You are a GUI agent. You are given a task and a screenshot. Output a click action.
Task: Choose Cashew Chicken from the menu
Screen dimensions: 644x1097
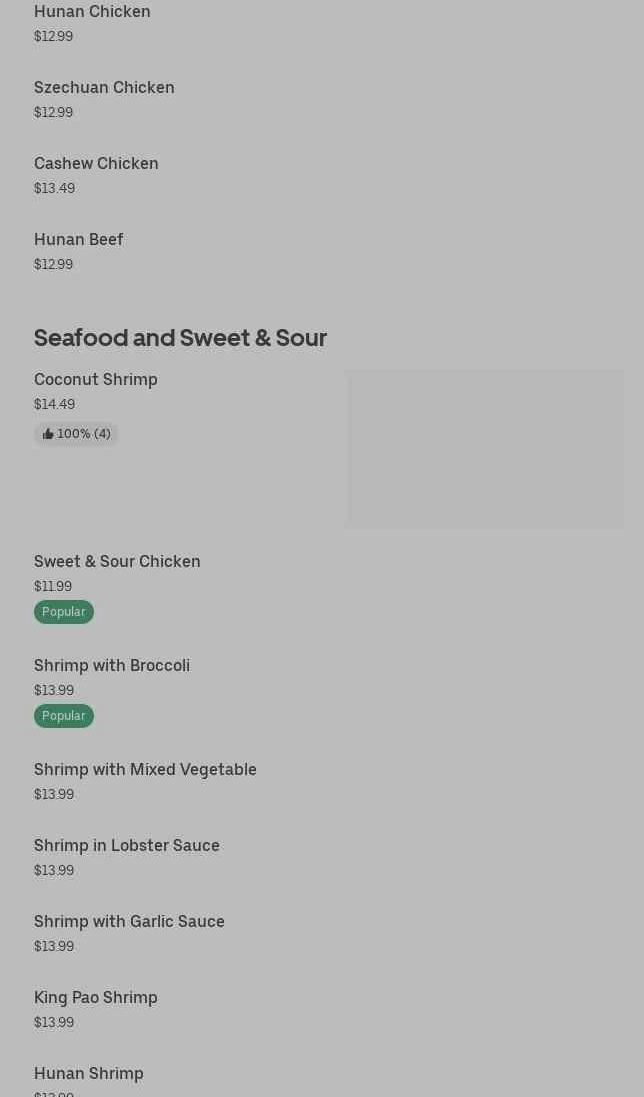pos(96,164)
